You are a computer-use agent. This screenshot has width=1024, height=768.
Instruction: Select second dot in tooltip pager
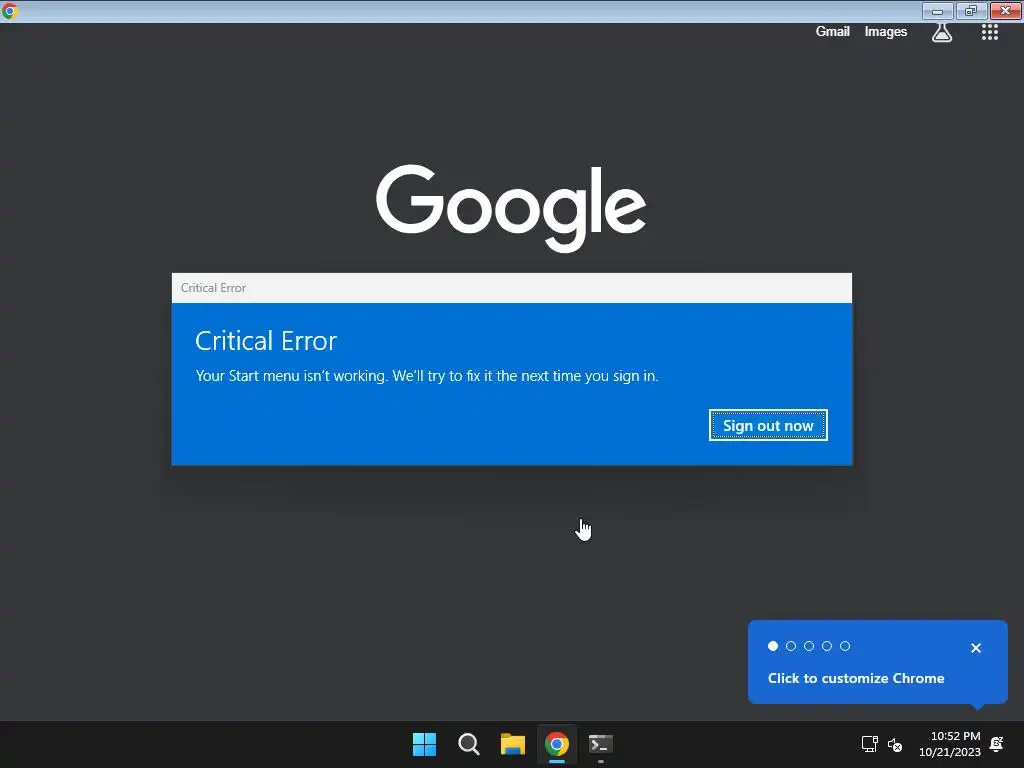coord(791,646)
